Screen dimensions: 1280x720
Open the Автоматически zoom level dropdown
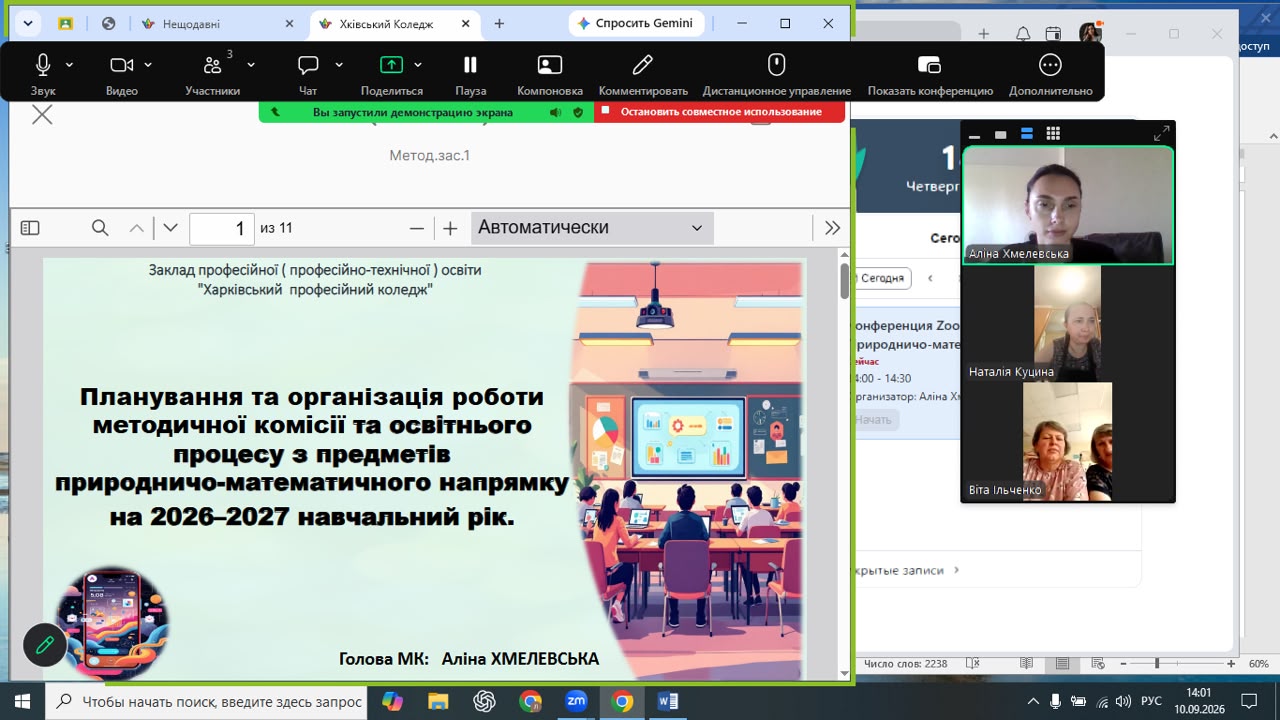[592, 228]
